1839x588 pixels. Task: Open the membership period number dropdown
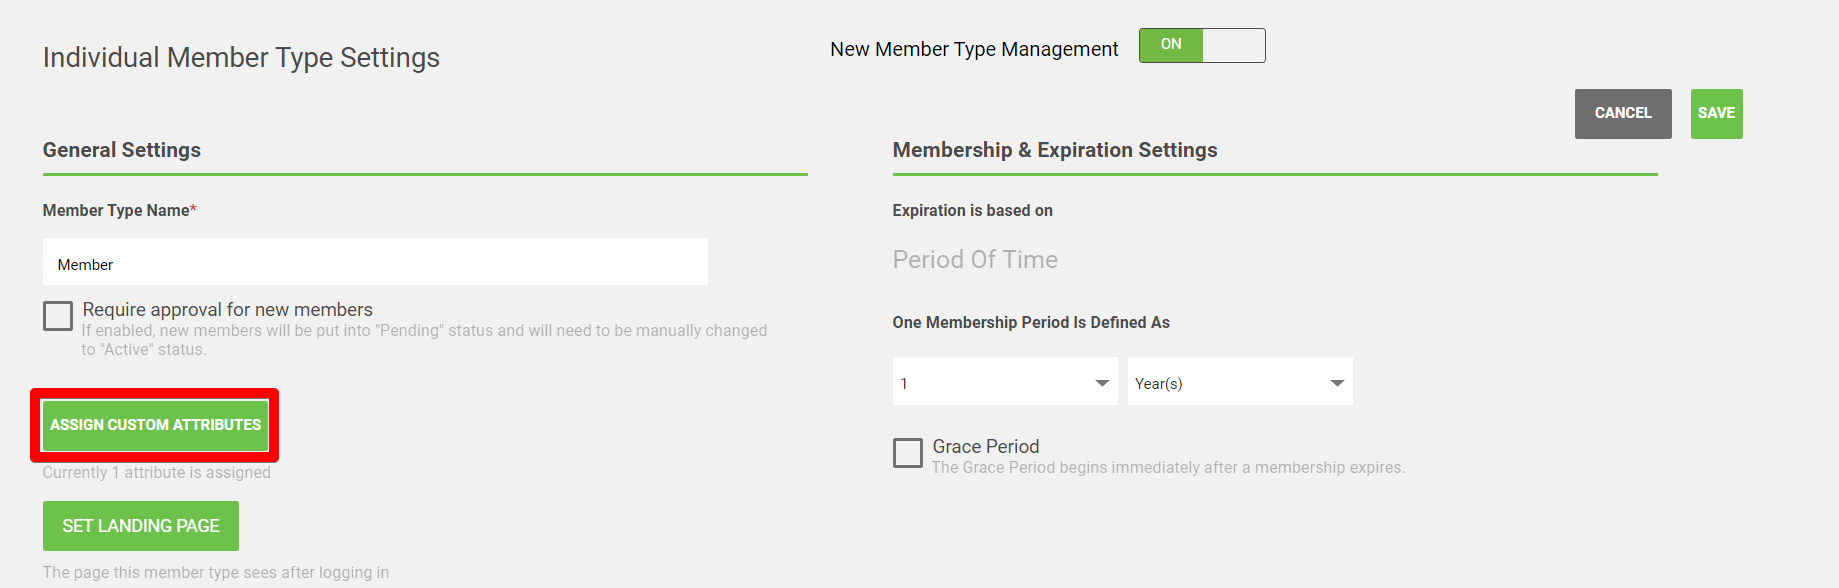tap(1005, 381)
